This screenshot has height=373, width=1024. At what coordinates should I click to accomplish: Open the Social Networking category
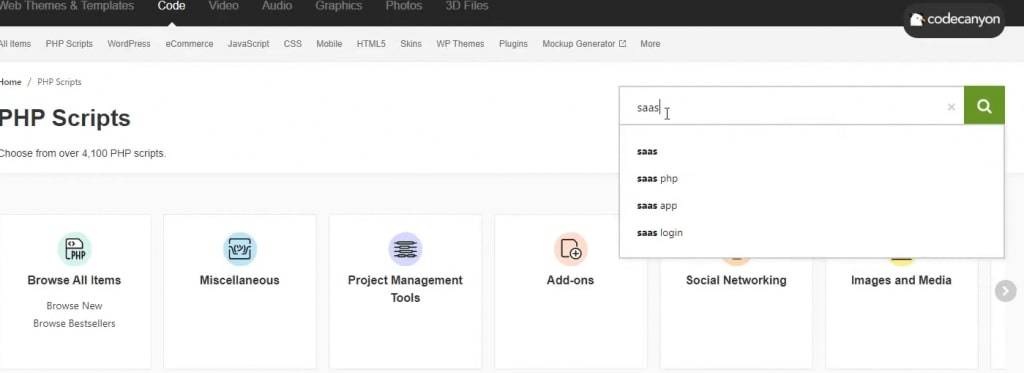click(x=736, y=280)
